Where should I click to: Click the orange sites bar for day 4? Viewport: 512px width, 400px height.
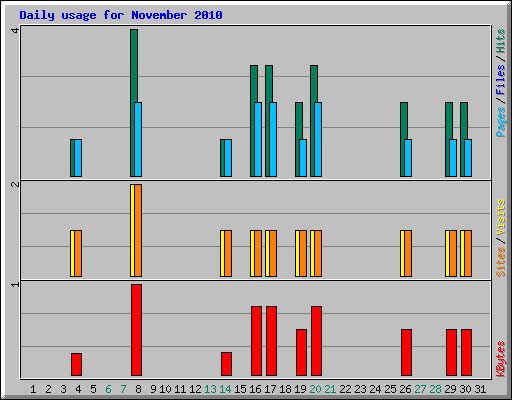(x=78, y=253)
